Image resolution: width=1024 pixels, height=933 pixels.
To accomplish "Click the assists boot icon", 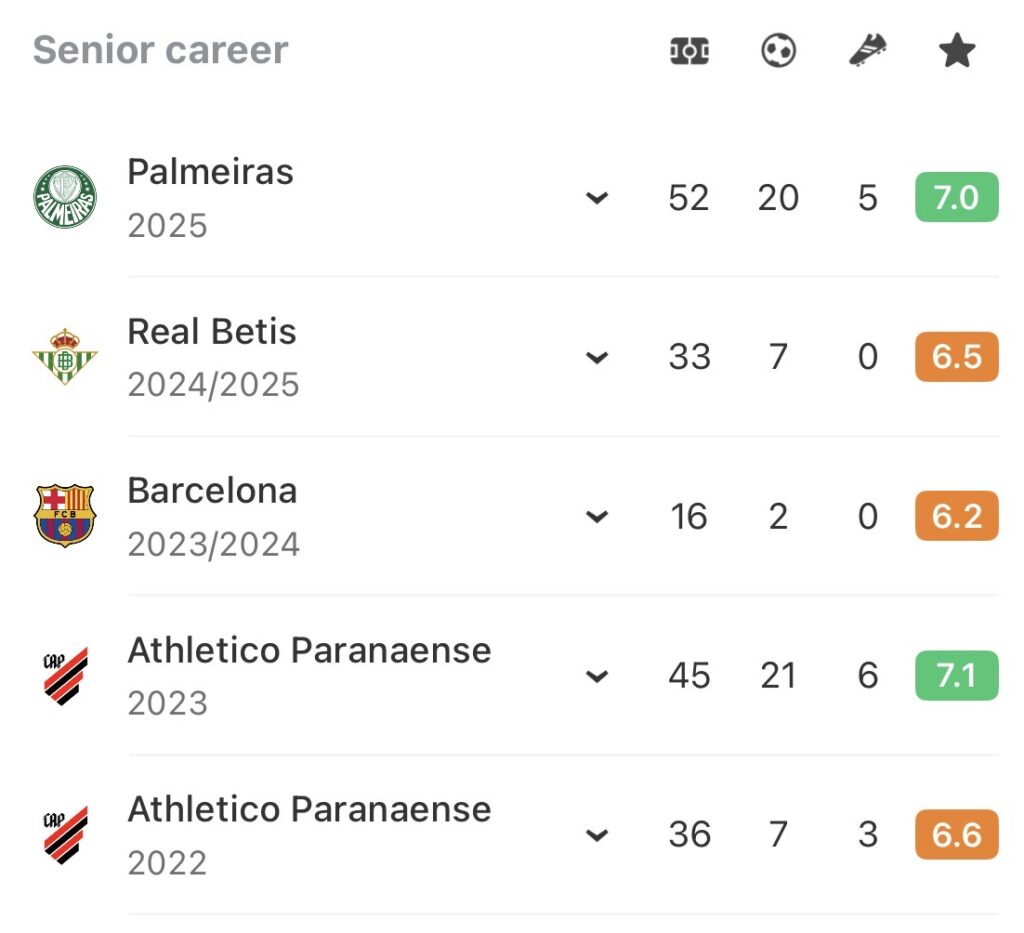I will 867,51.
